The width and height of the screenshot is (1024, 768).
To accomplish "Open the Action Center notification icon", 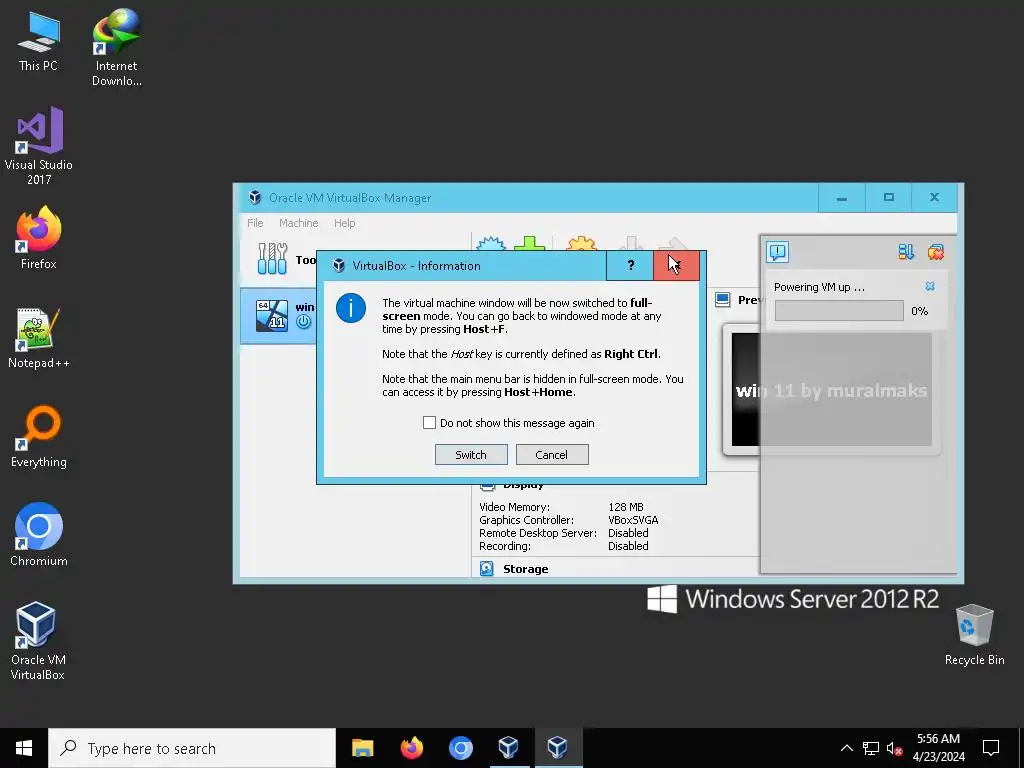I will [x=991, y=748].
